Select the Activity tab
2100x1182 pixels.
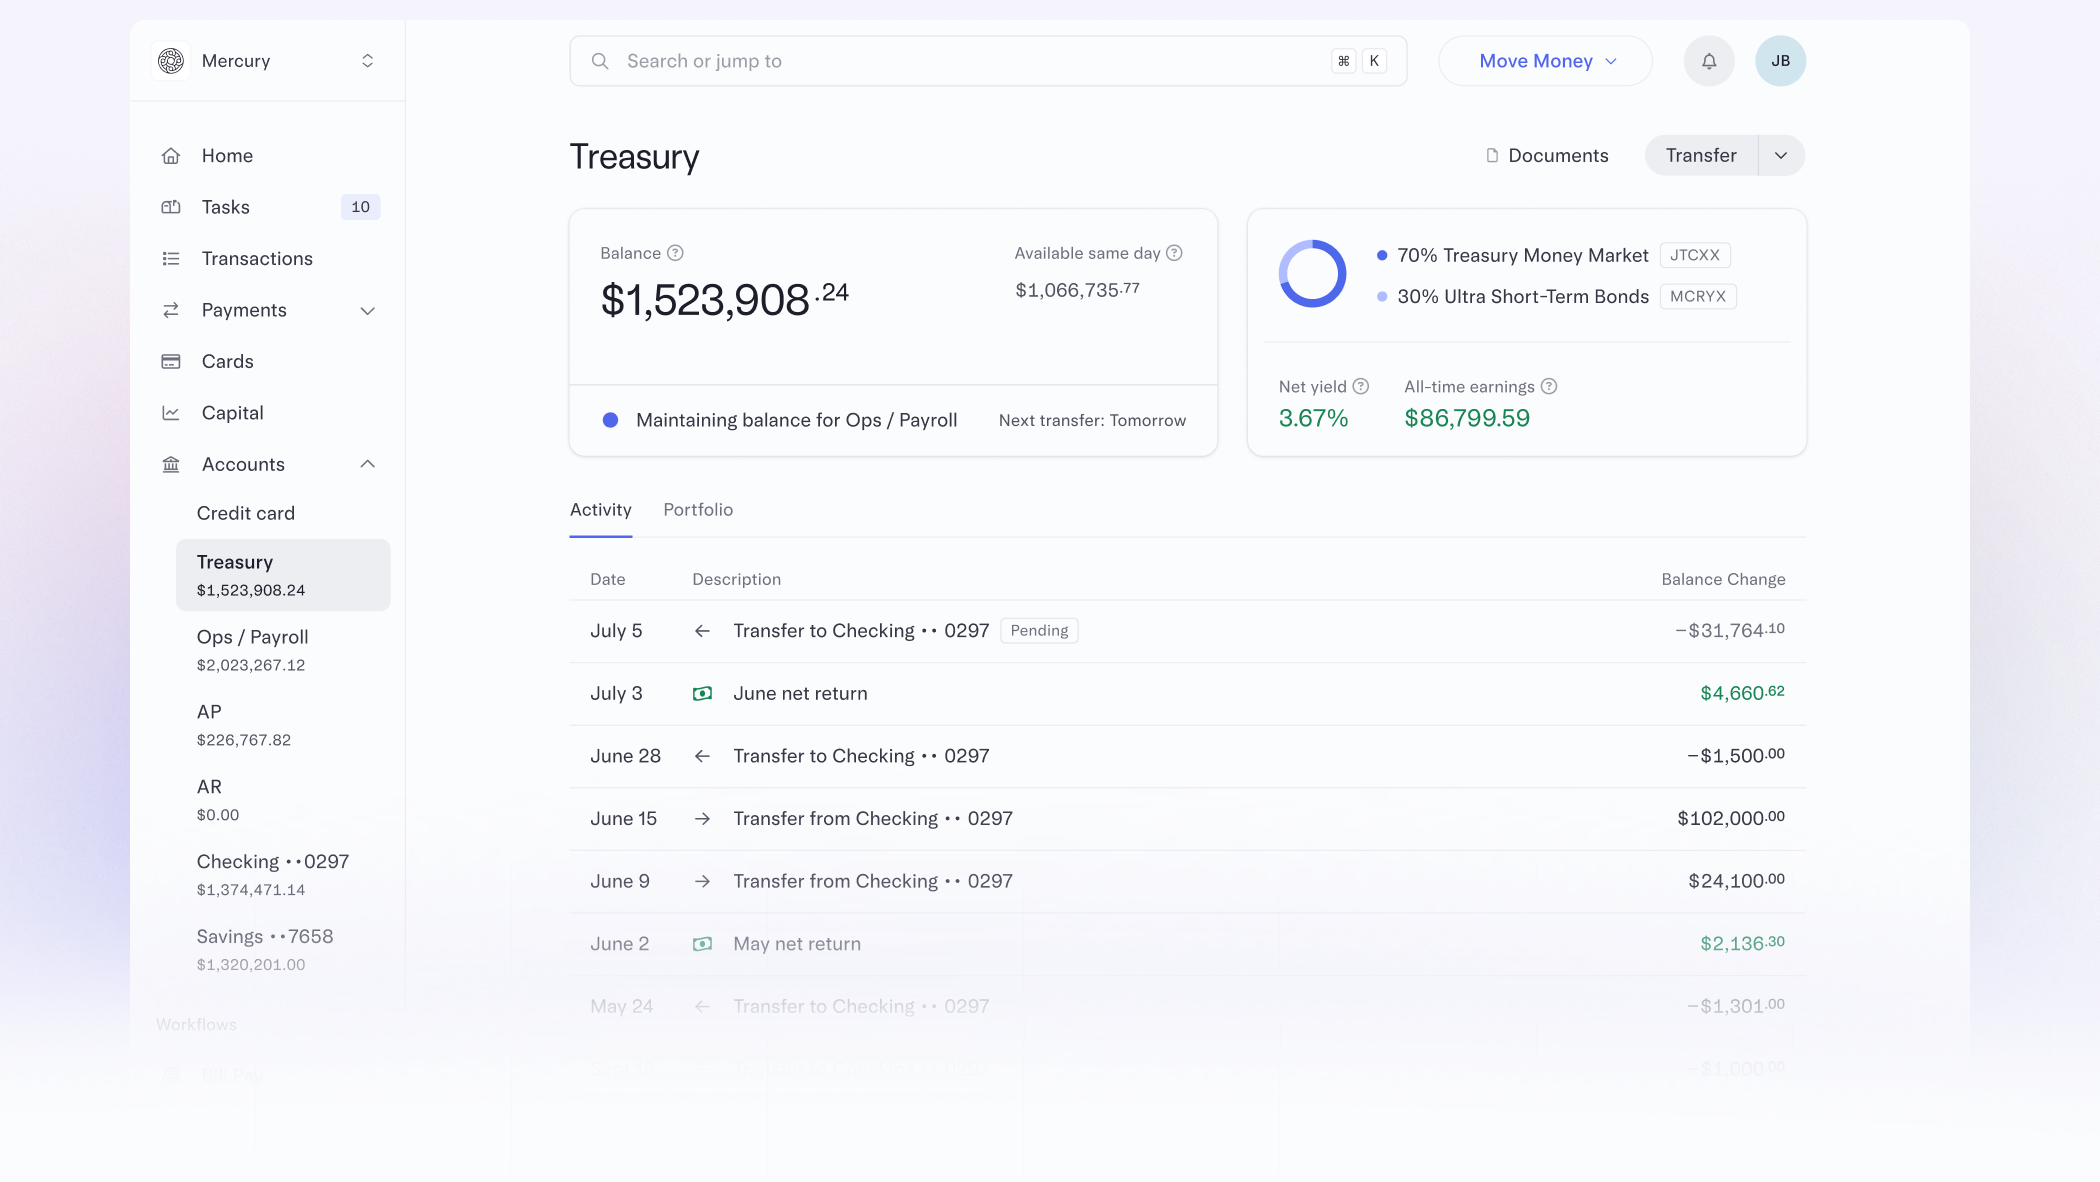(x=600, y=510)
